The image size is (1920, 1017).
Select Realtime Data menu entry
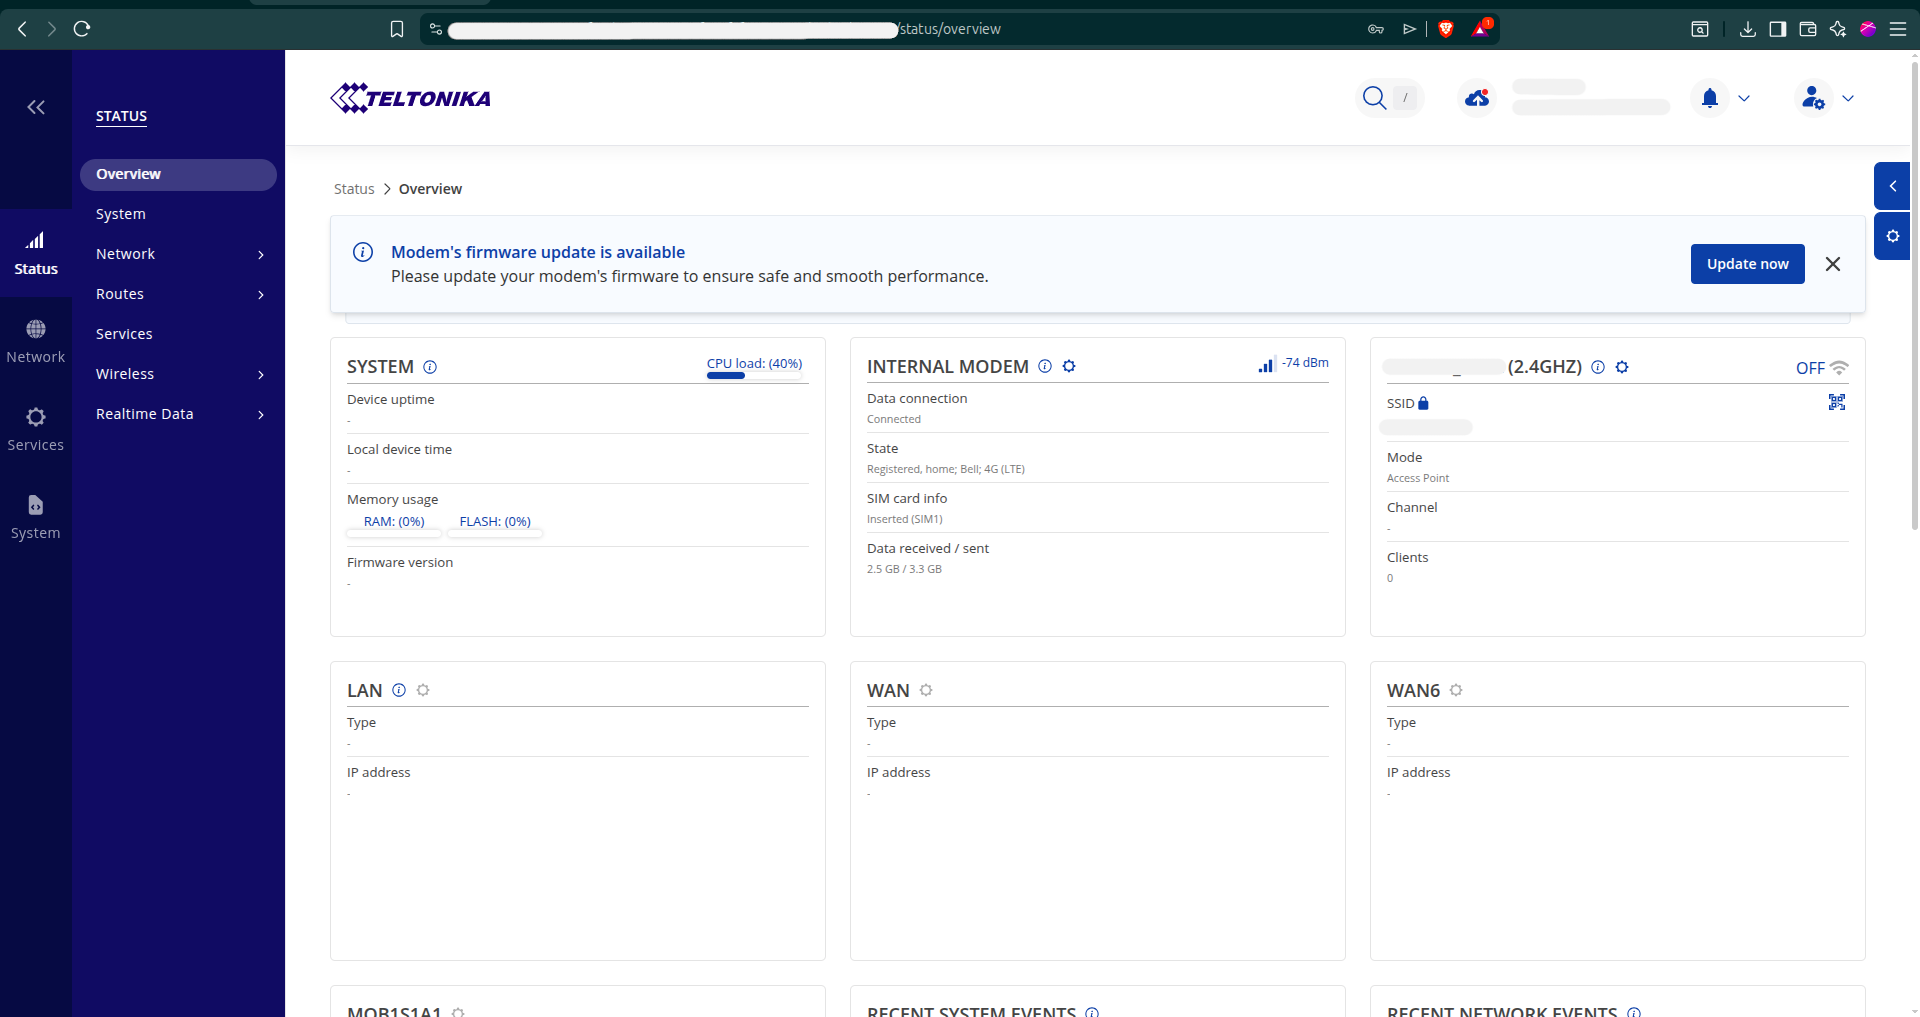[x=178, y=414]
